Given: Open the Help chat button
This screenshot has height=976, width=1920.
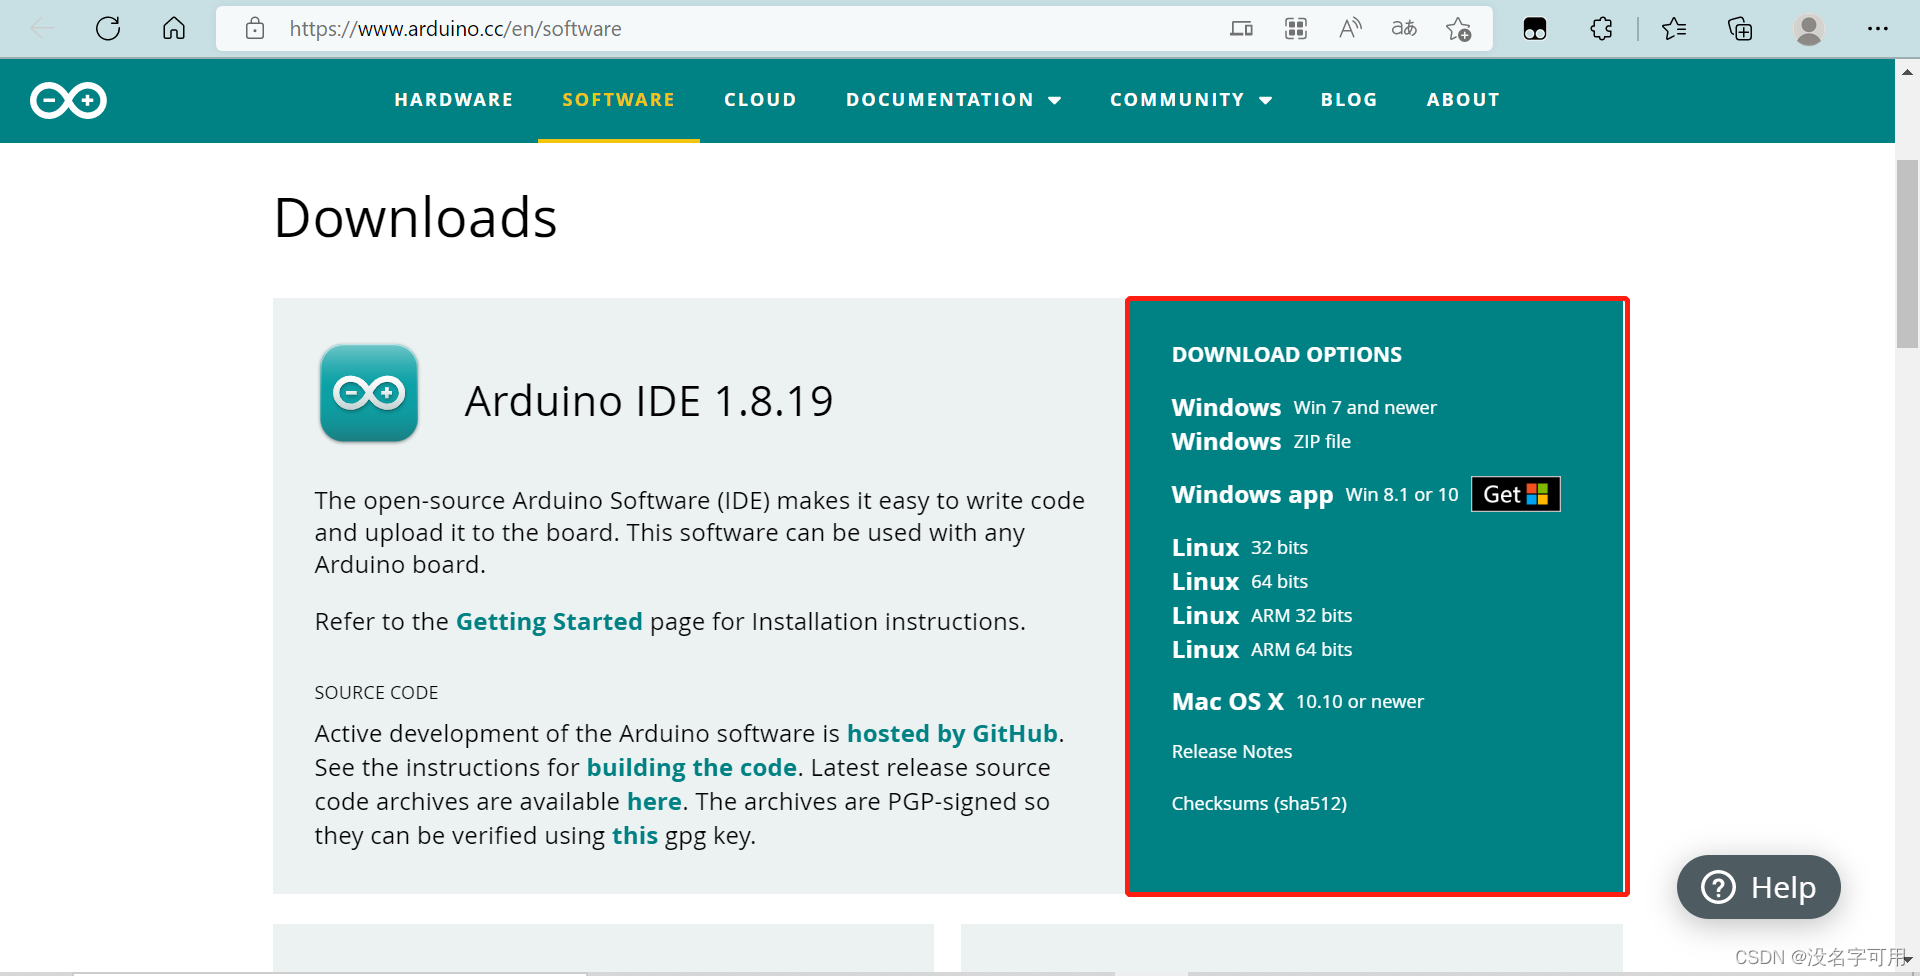Looking at the screenshot, I should coord(1758,887).
